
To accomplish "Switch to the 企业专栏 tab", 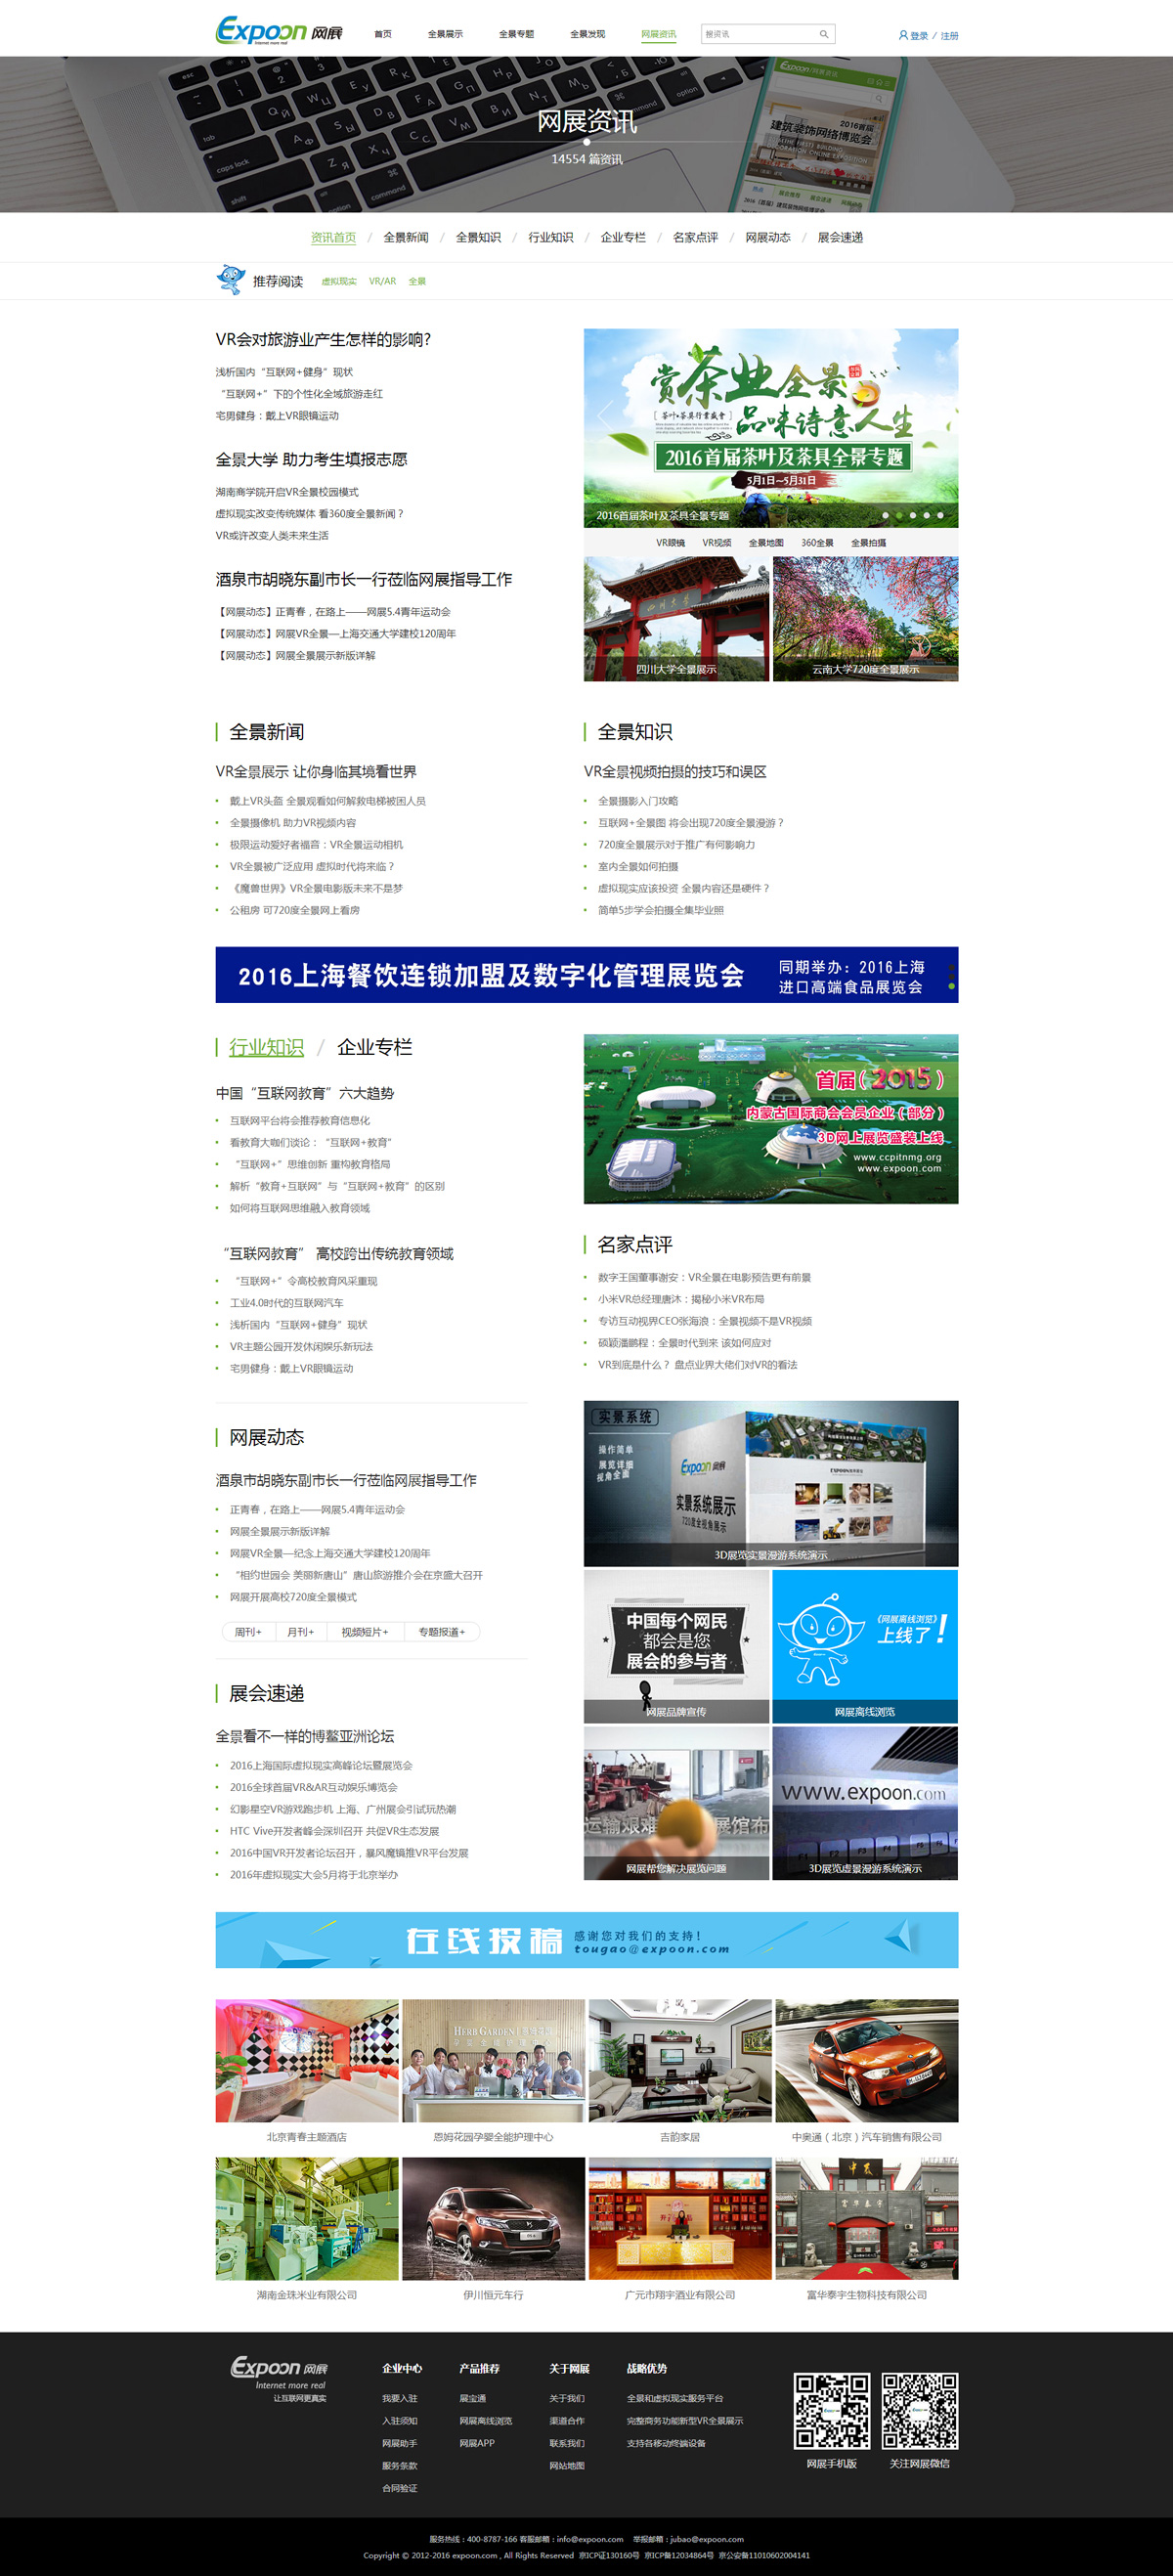I will (374, 1047).
